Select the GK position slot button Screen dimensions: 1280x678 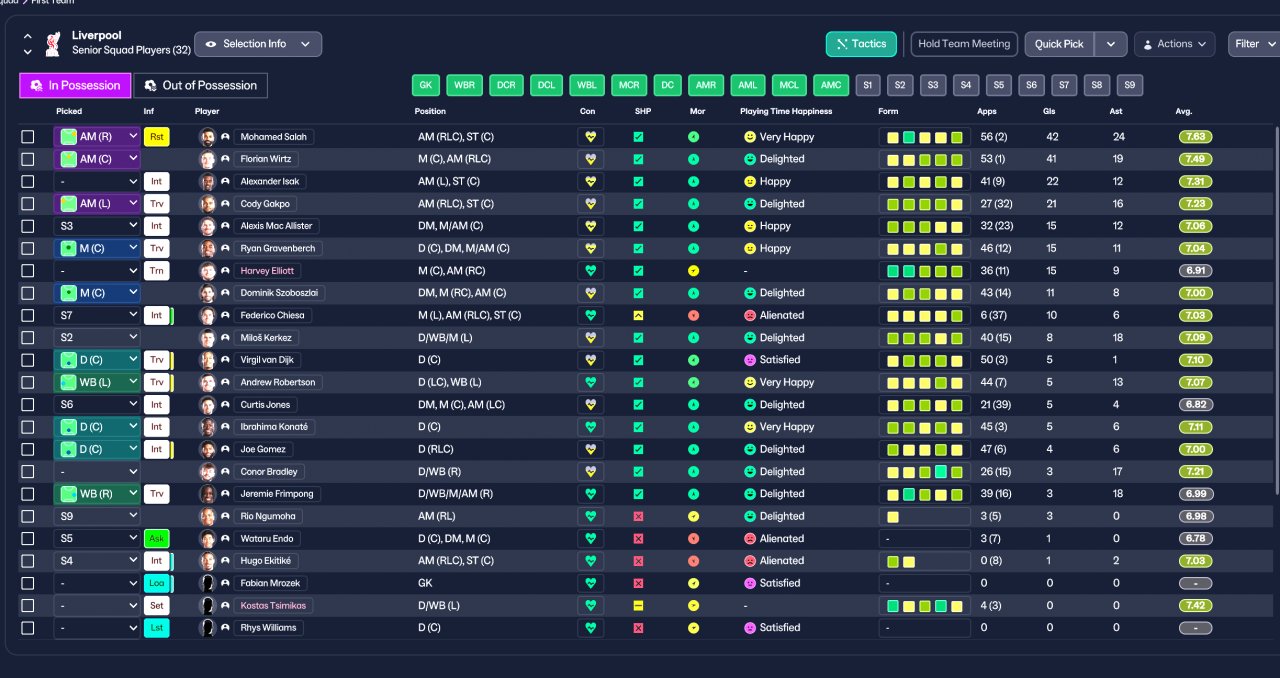pyautogui.click(x=426, y=85)
